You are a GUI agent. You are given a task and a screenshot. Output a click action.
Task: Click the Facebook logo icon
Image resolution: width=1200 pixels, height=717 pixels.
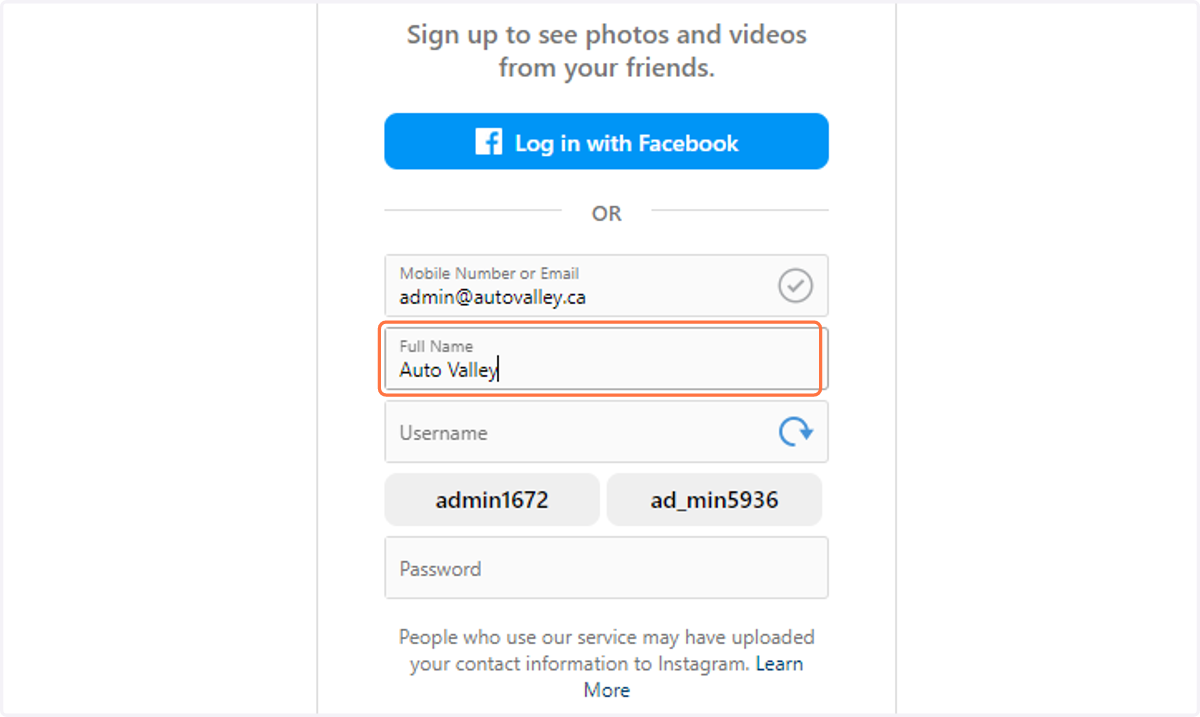pyautogui.click(x=488, y=142)
